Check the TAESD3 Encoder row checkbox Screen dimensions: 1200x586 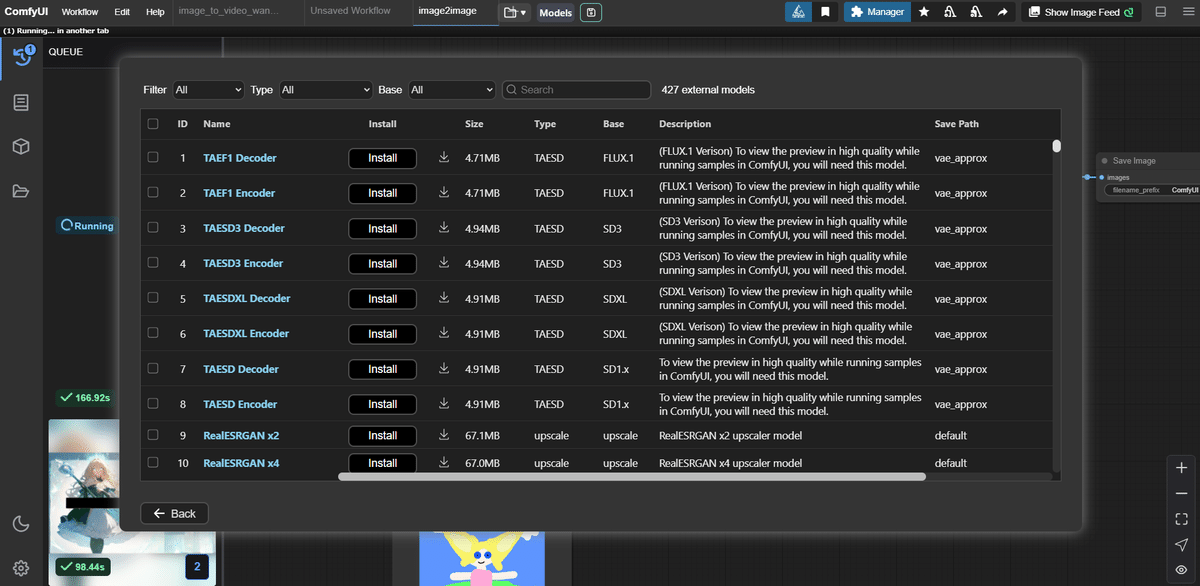pos(153,262)
